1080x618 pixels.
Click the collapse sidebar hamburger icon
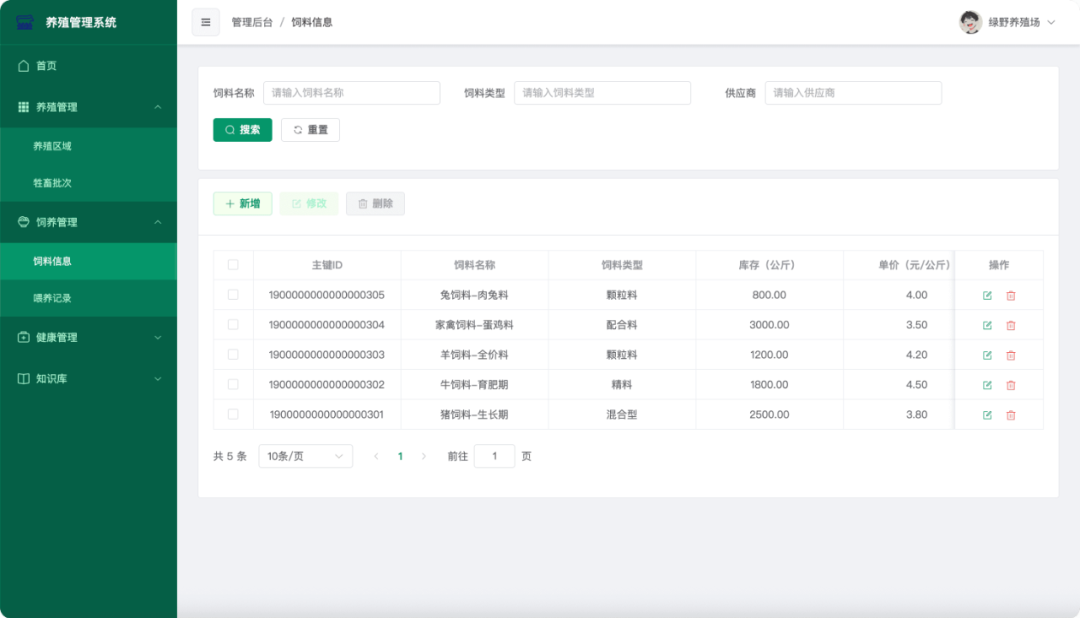[x=206, y=22]
